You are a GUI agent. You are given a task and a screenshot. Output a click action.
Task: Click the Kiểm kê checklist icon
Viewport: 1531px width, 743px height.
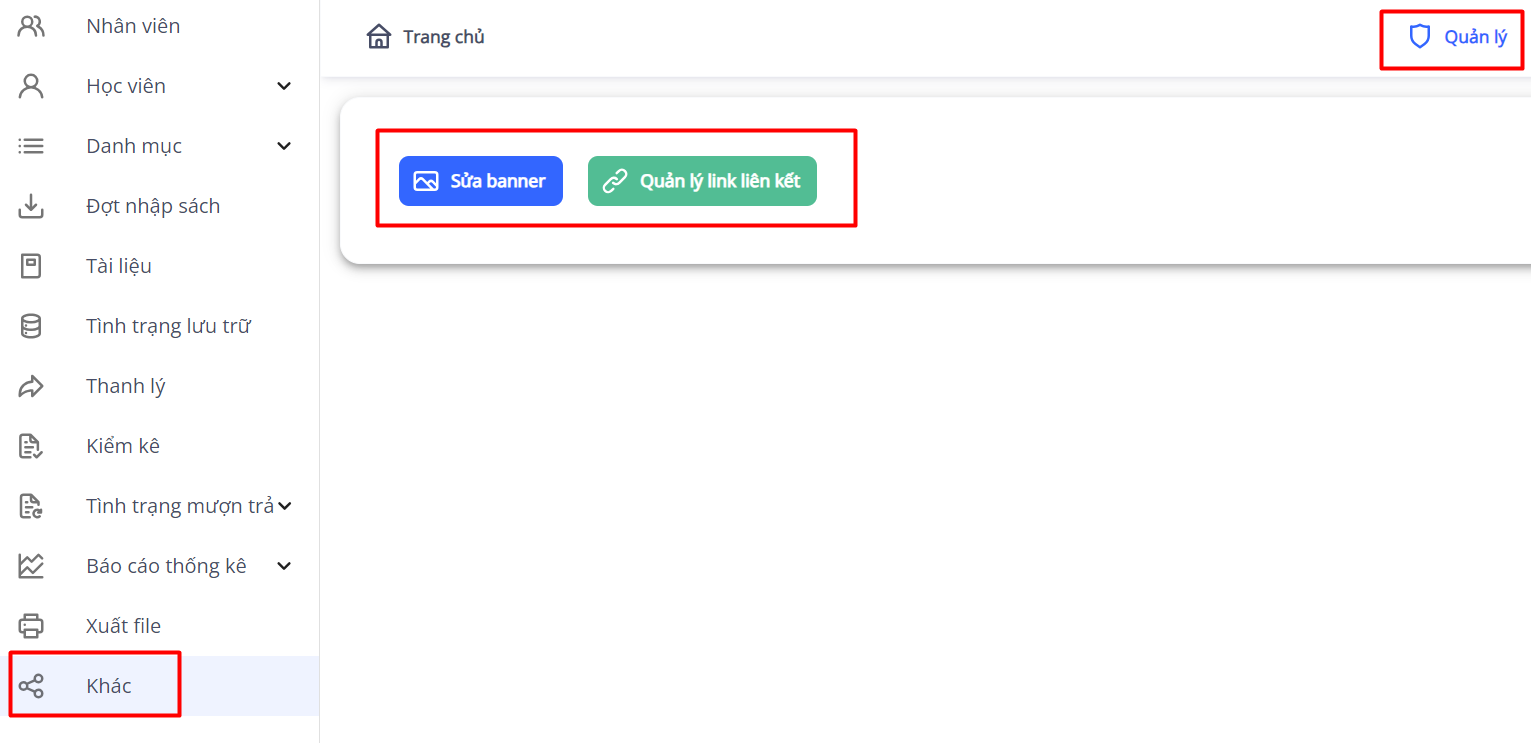(x=31, y=446)
